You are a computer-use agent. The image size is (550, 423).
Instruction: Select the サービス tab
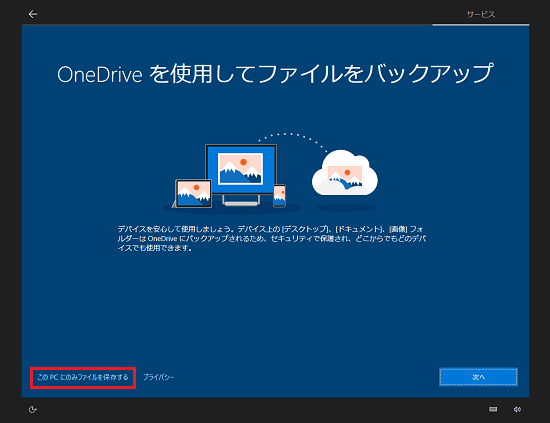click(481, 14)
